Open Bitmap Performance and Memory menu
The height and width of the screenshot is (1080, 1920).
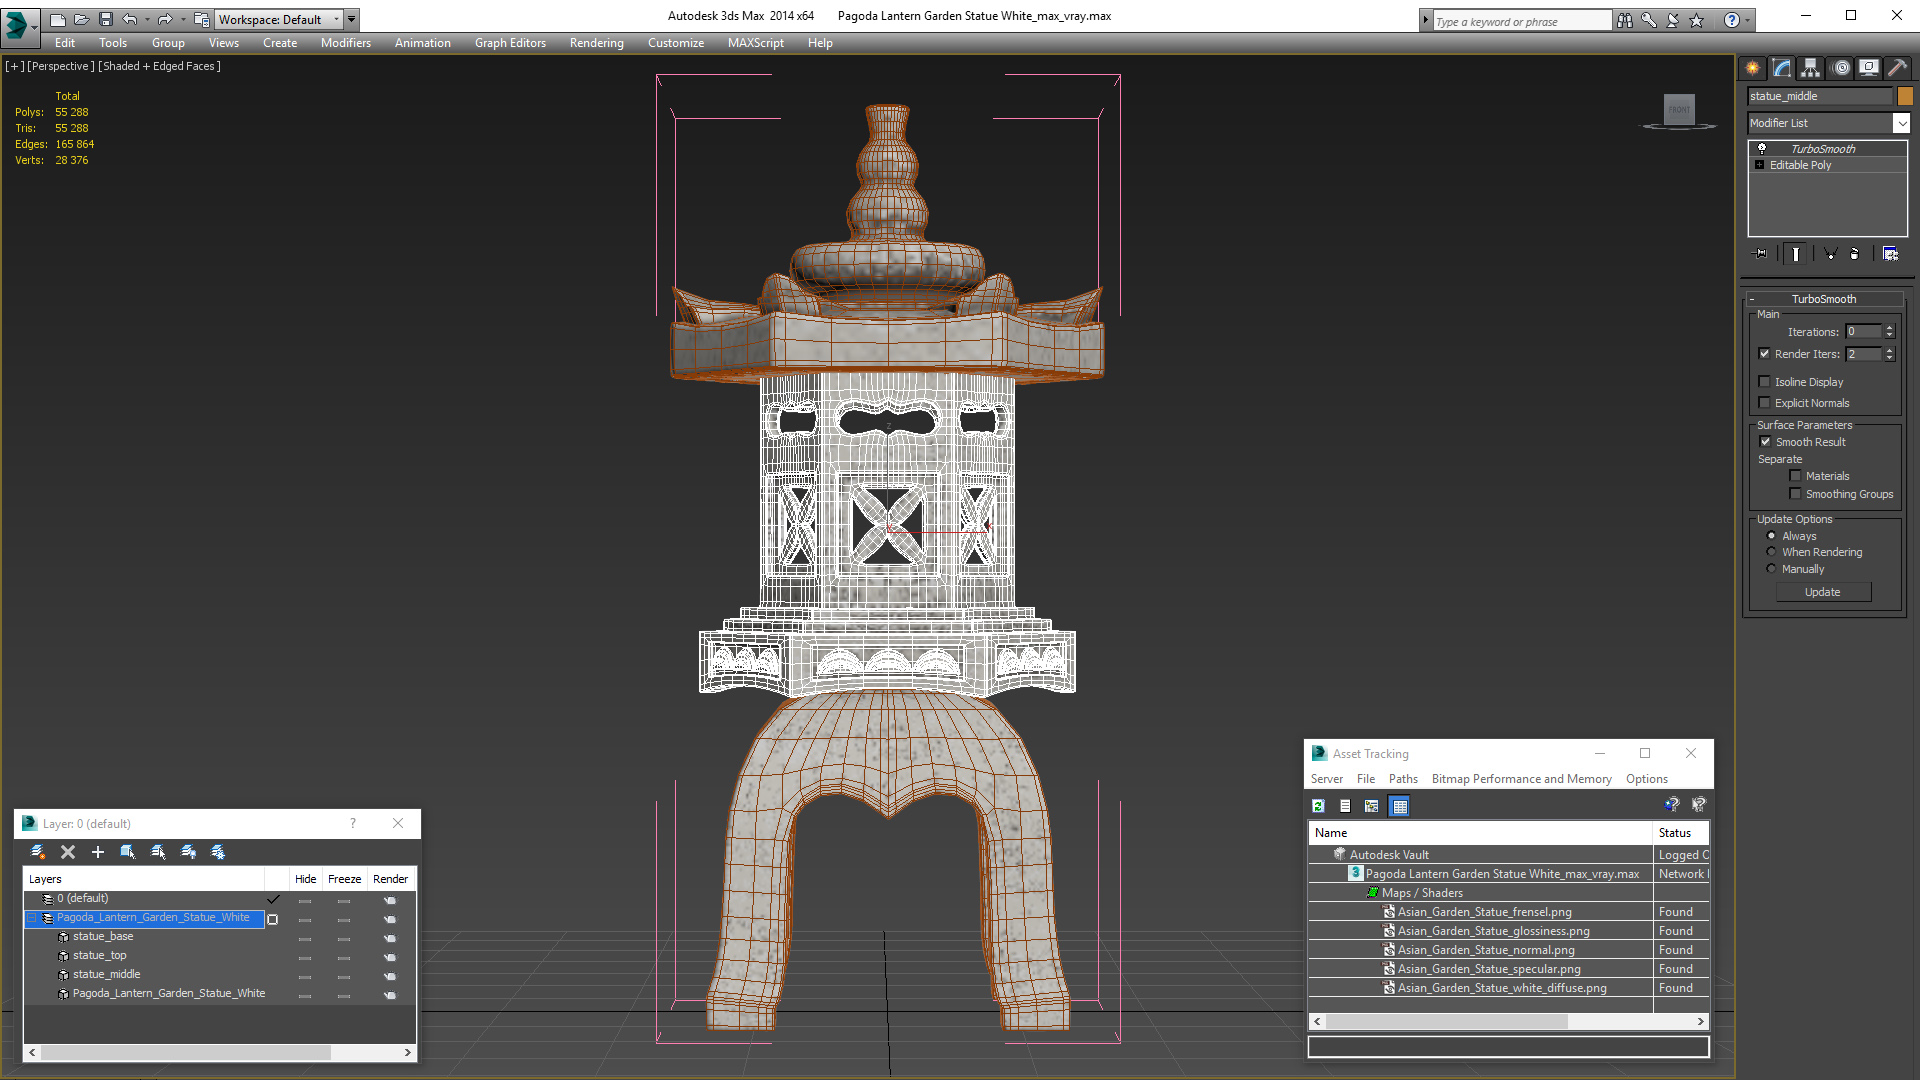pos(1521,779)
